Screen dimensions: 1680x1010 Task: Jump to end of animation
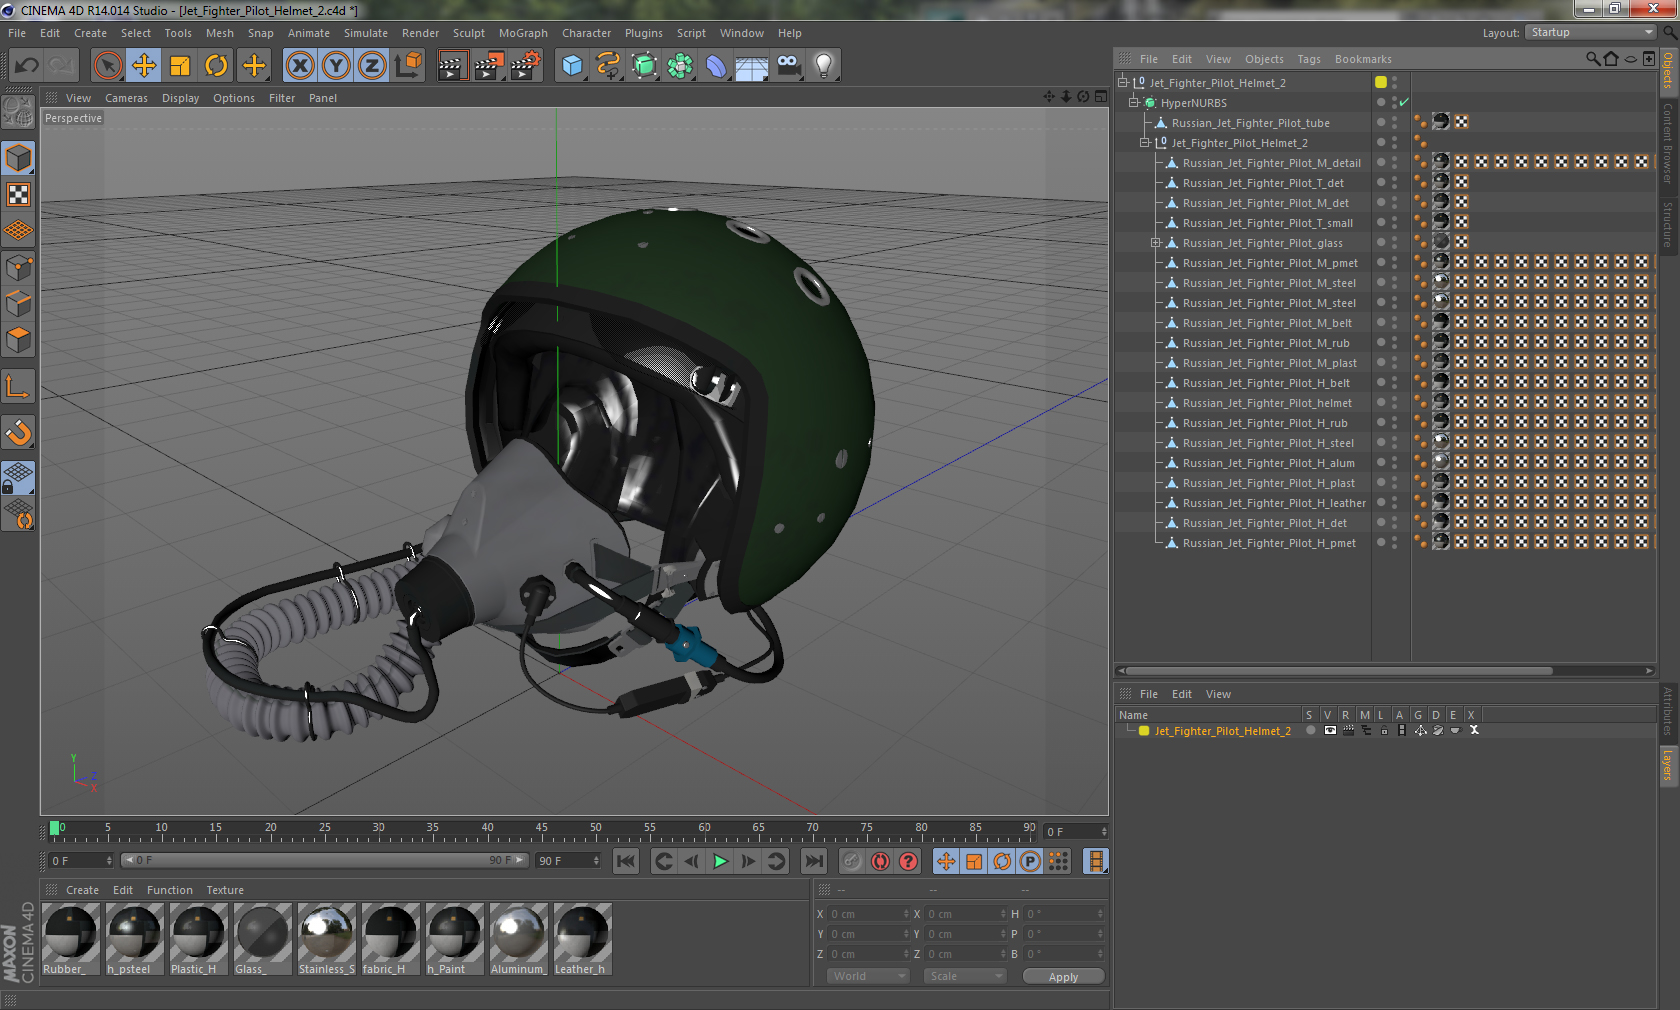(x=815, y=861)
